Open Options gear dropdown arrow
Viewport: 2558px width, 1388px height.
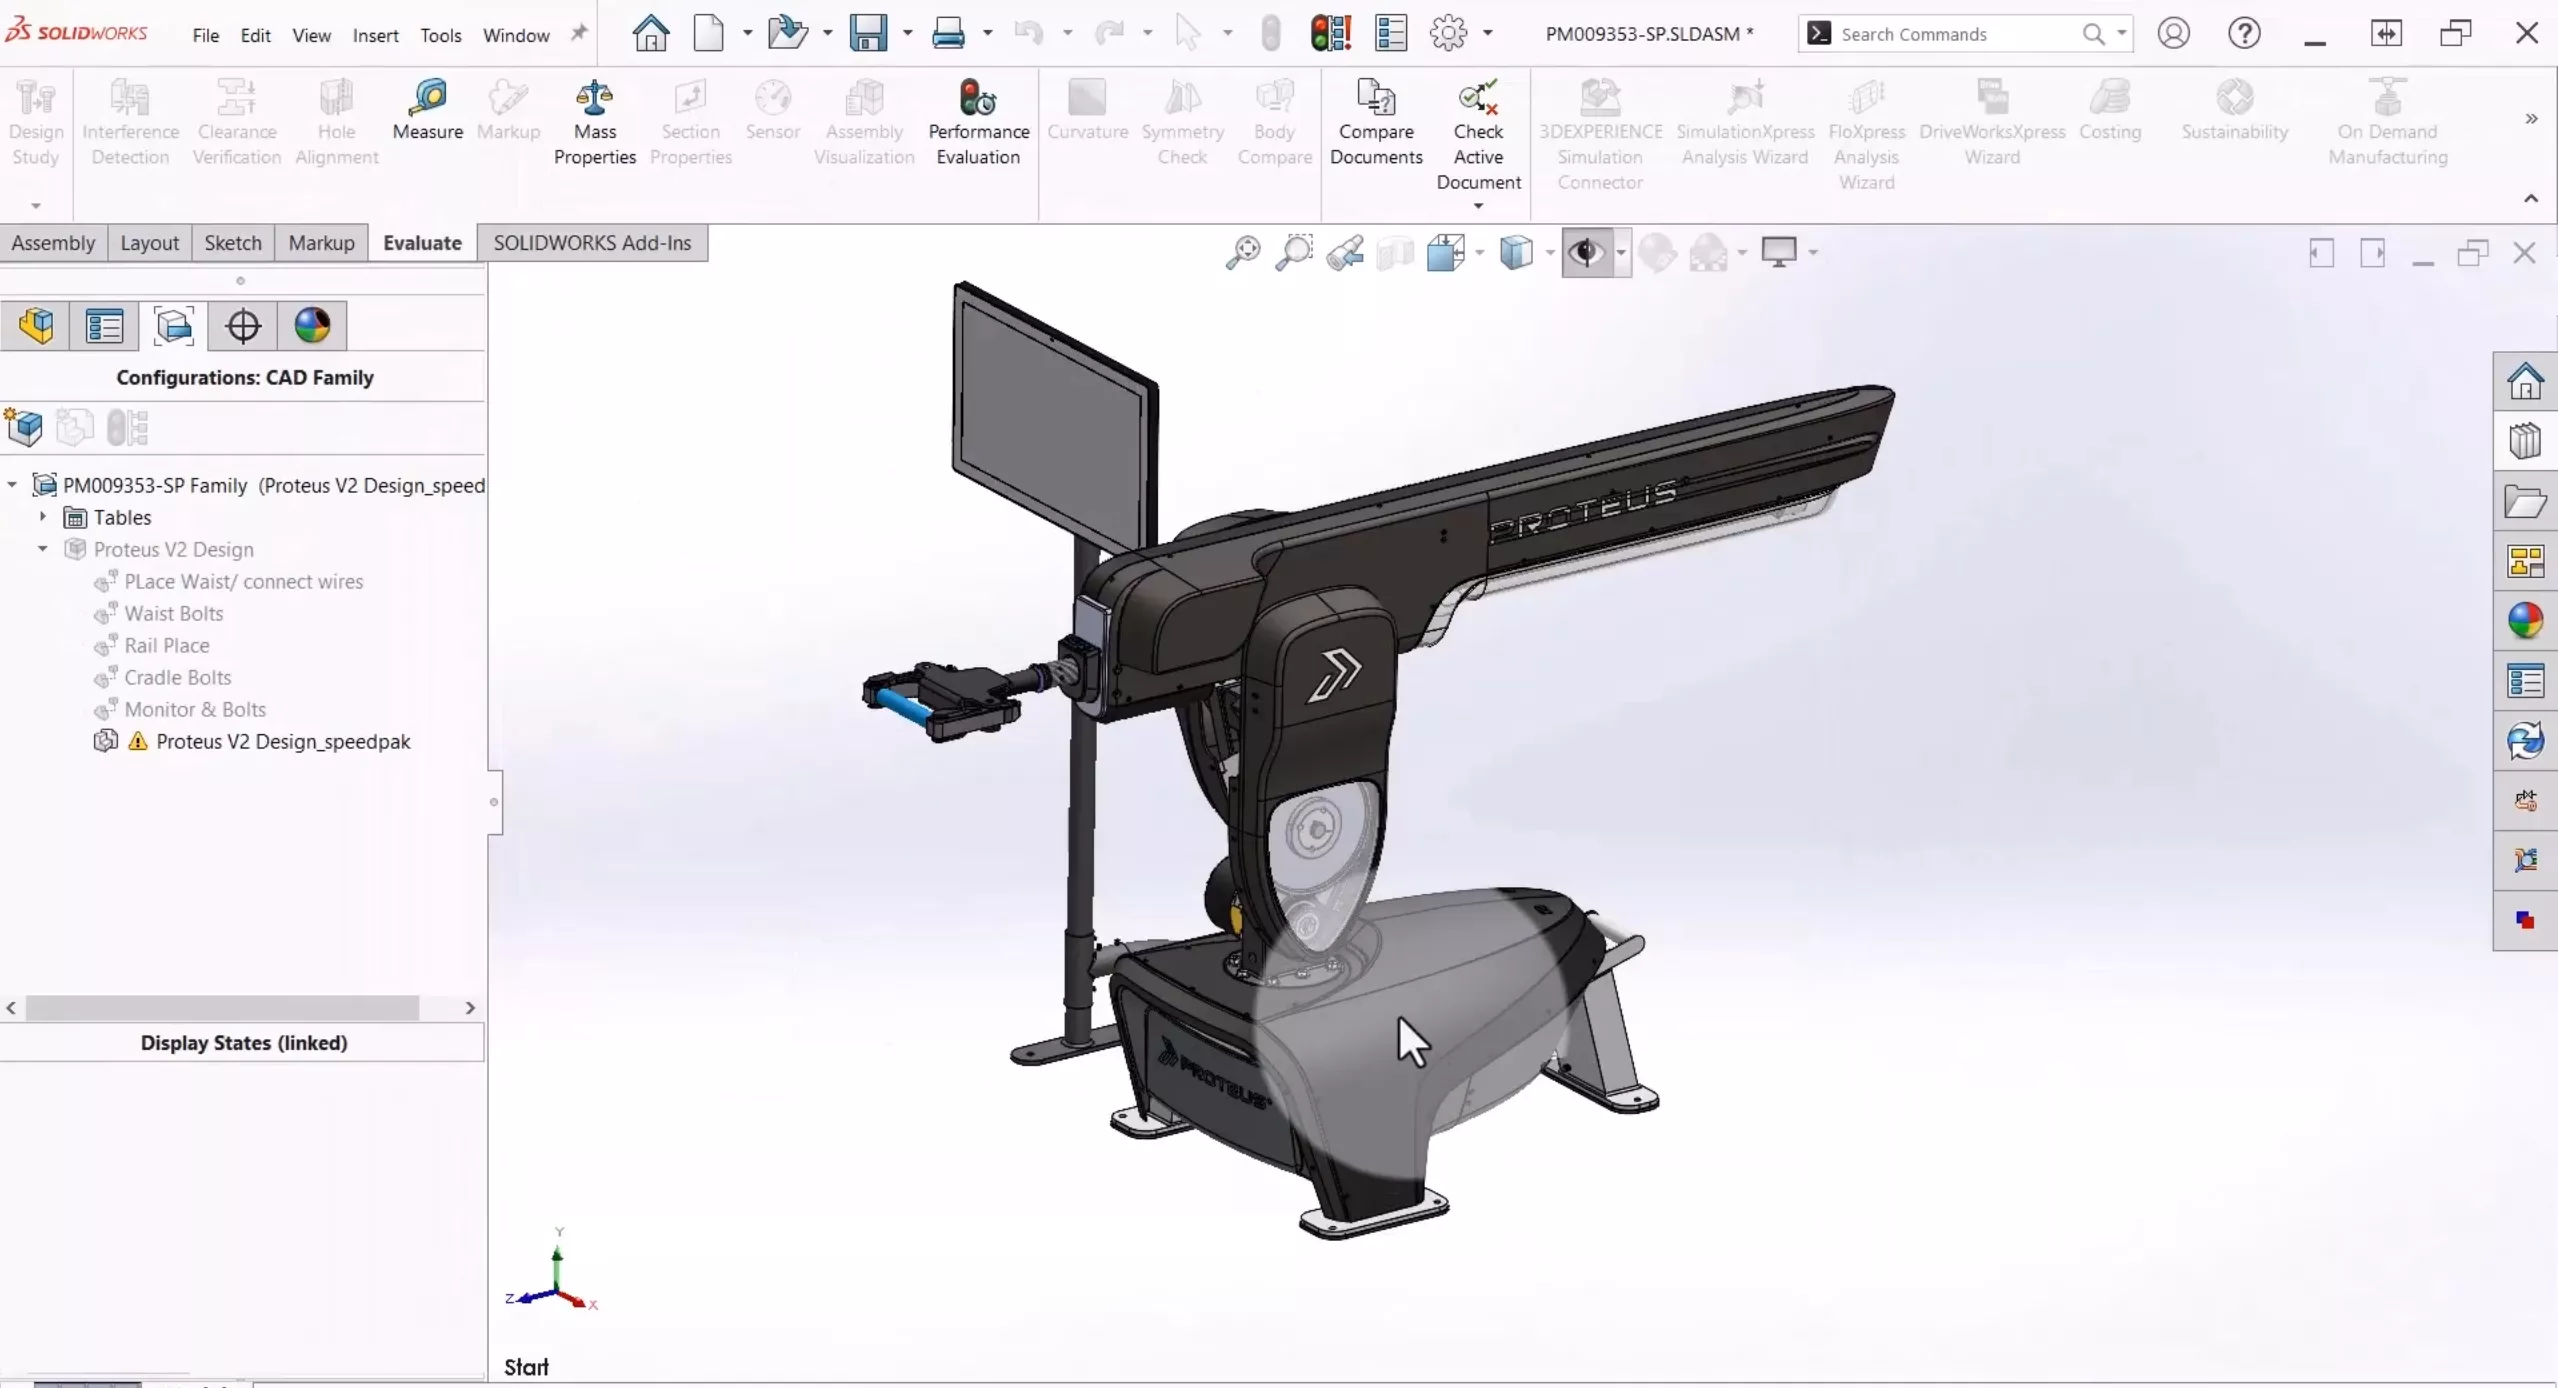[1487, 33]
